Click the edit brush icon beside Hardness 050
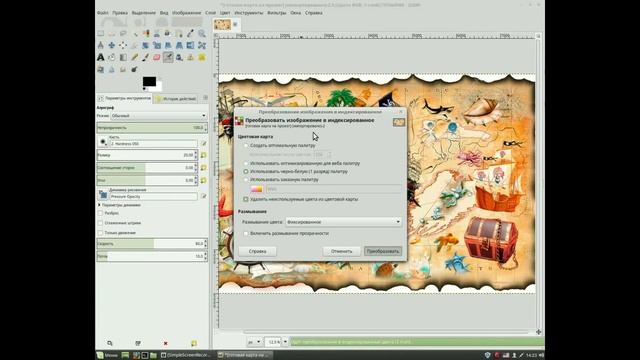 204,143
